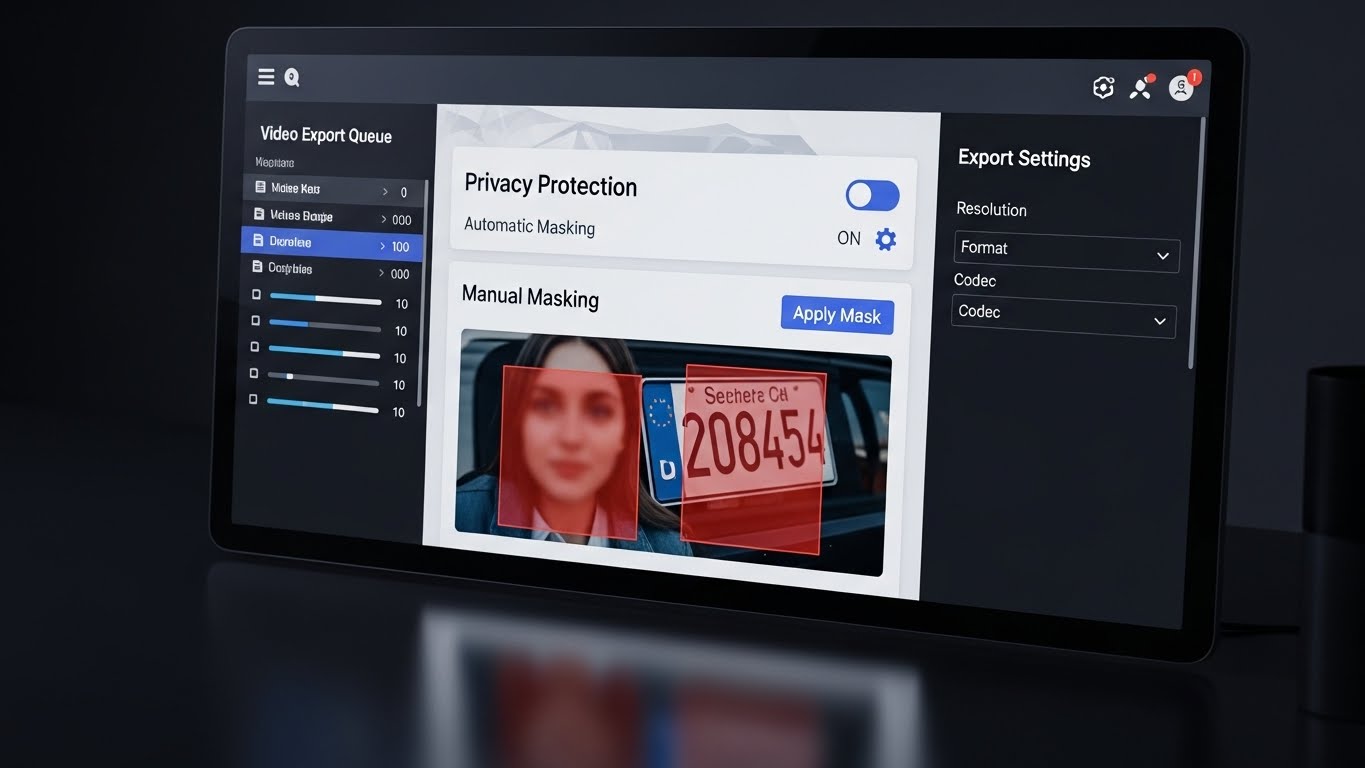Open the user profile avatar with badge
Viewport: 1365px width, 768px height.
(1181, 88)
